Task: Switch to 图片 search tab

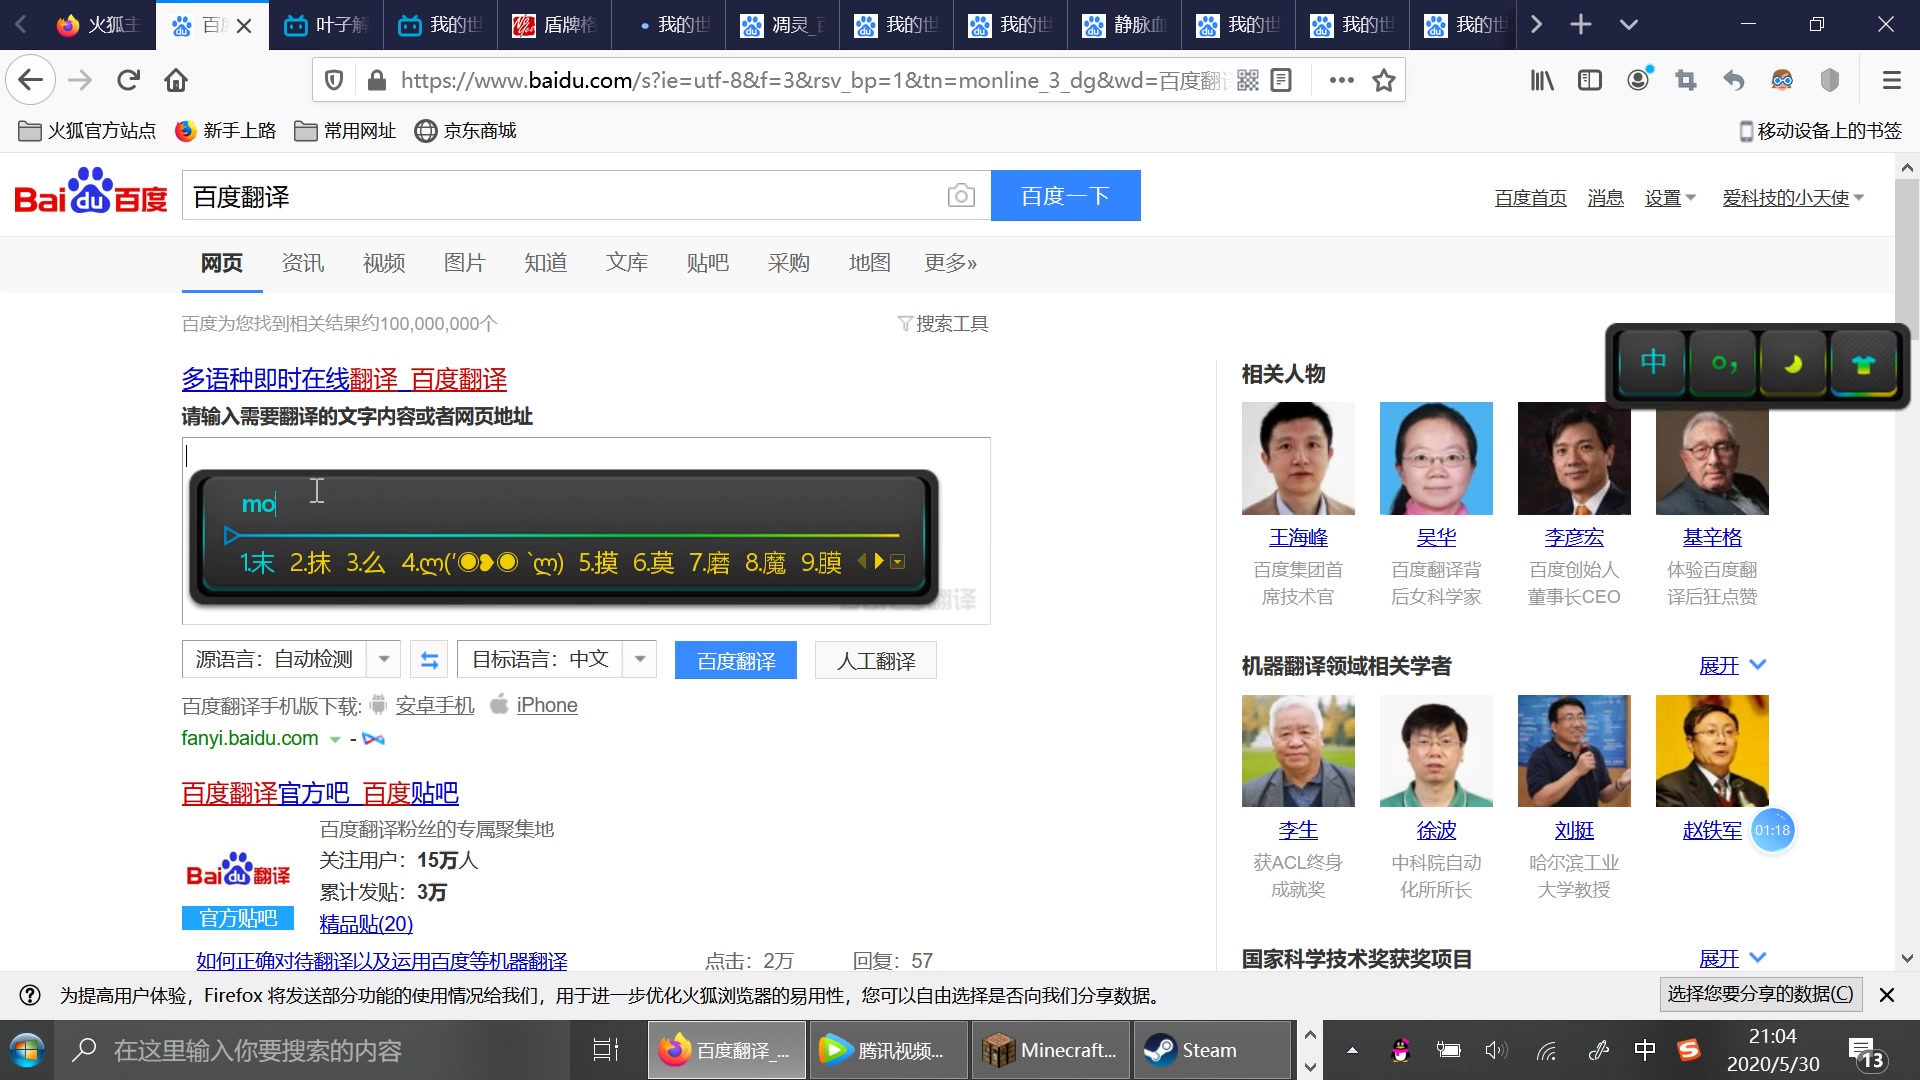Action: [x=465, y=262]
